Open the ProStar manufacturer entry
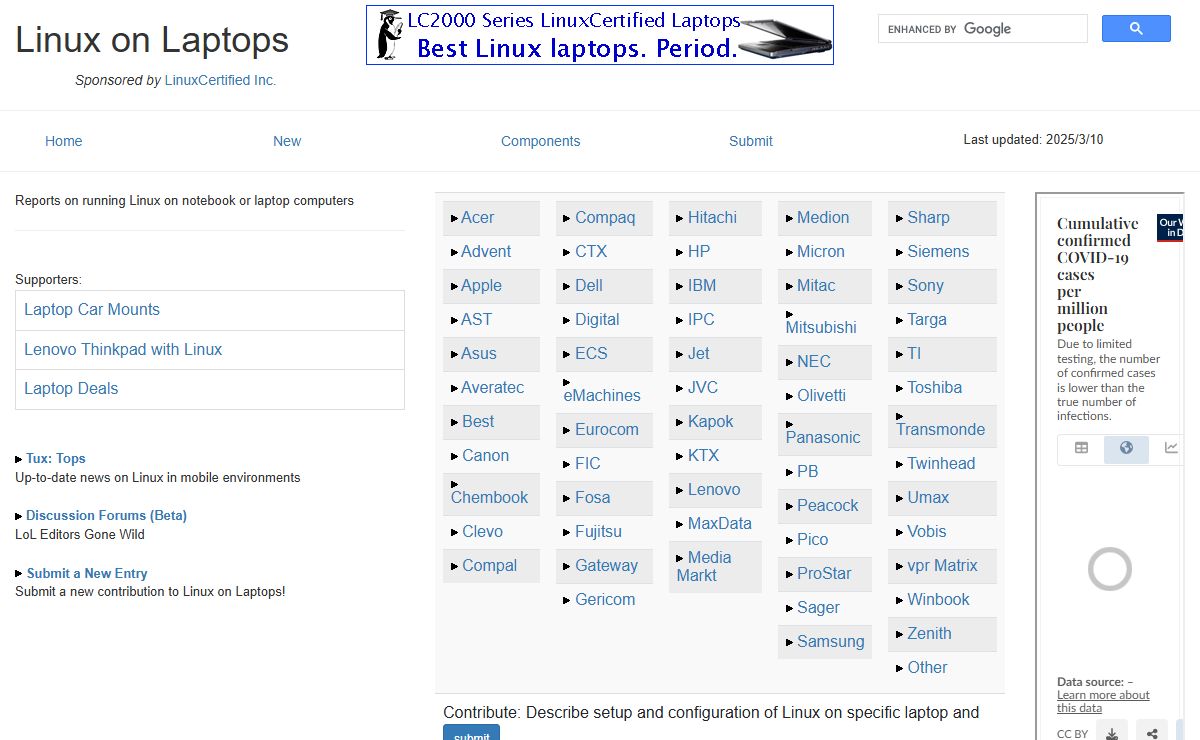The height and width of the screenshot is (740, 1200). pos(824,574)
